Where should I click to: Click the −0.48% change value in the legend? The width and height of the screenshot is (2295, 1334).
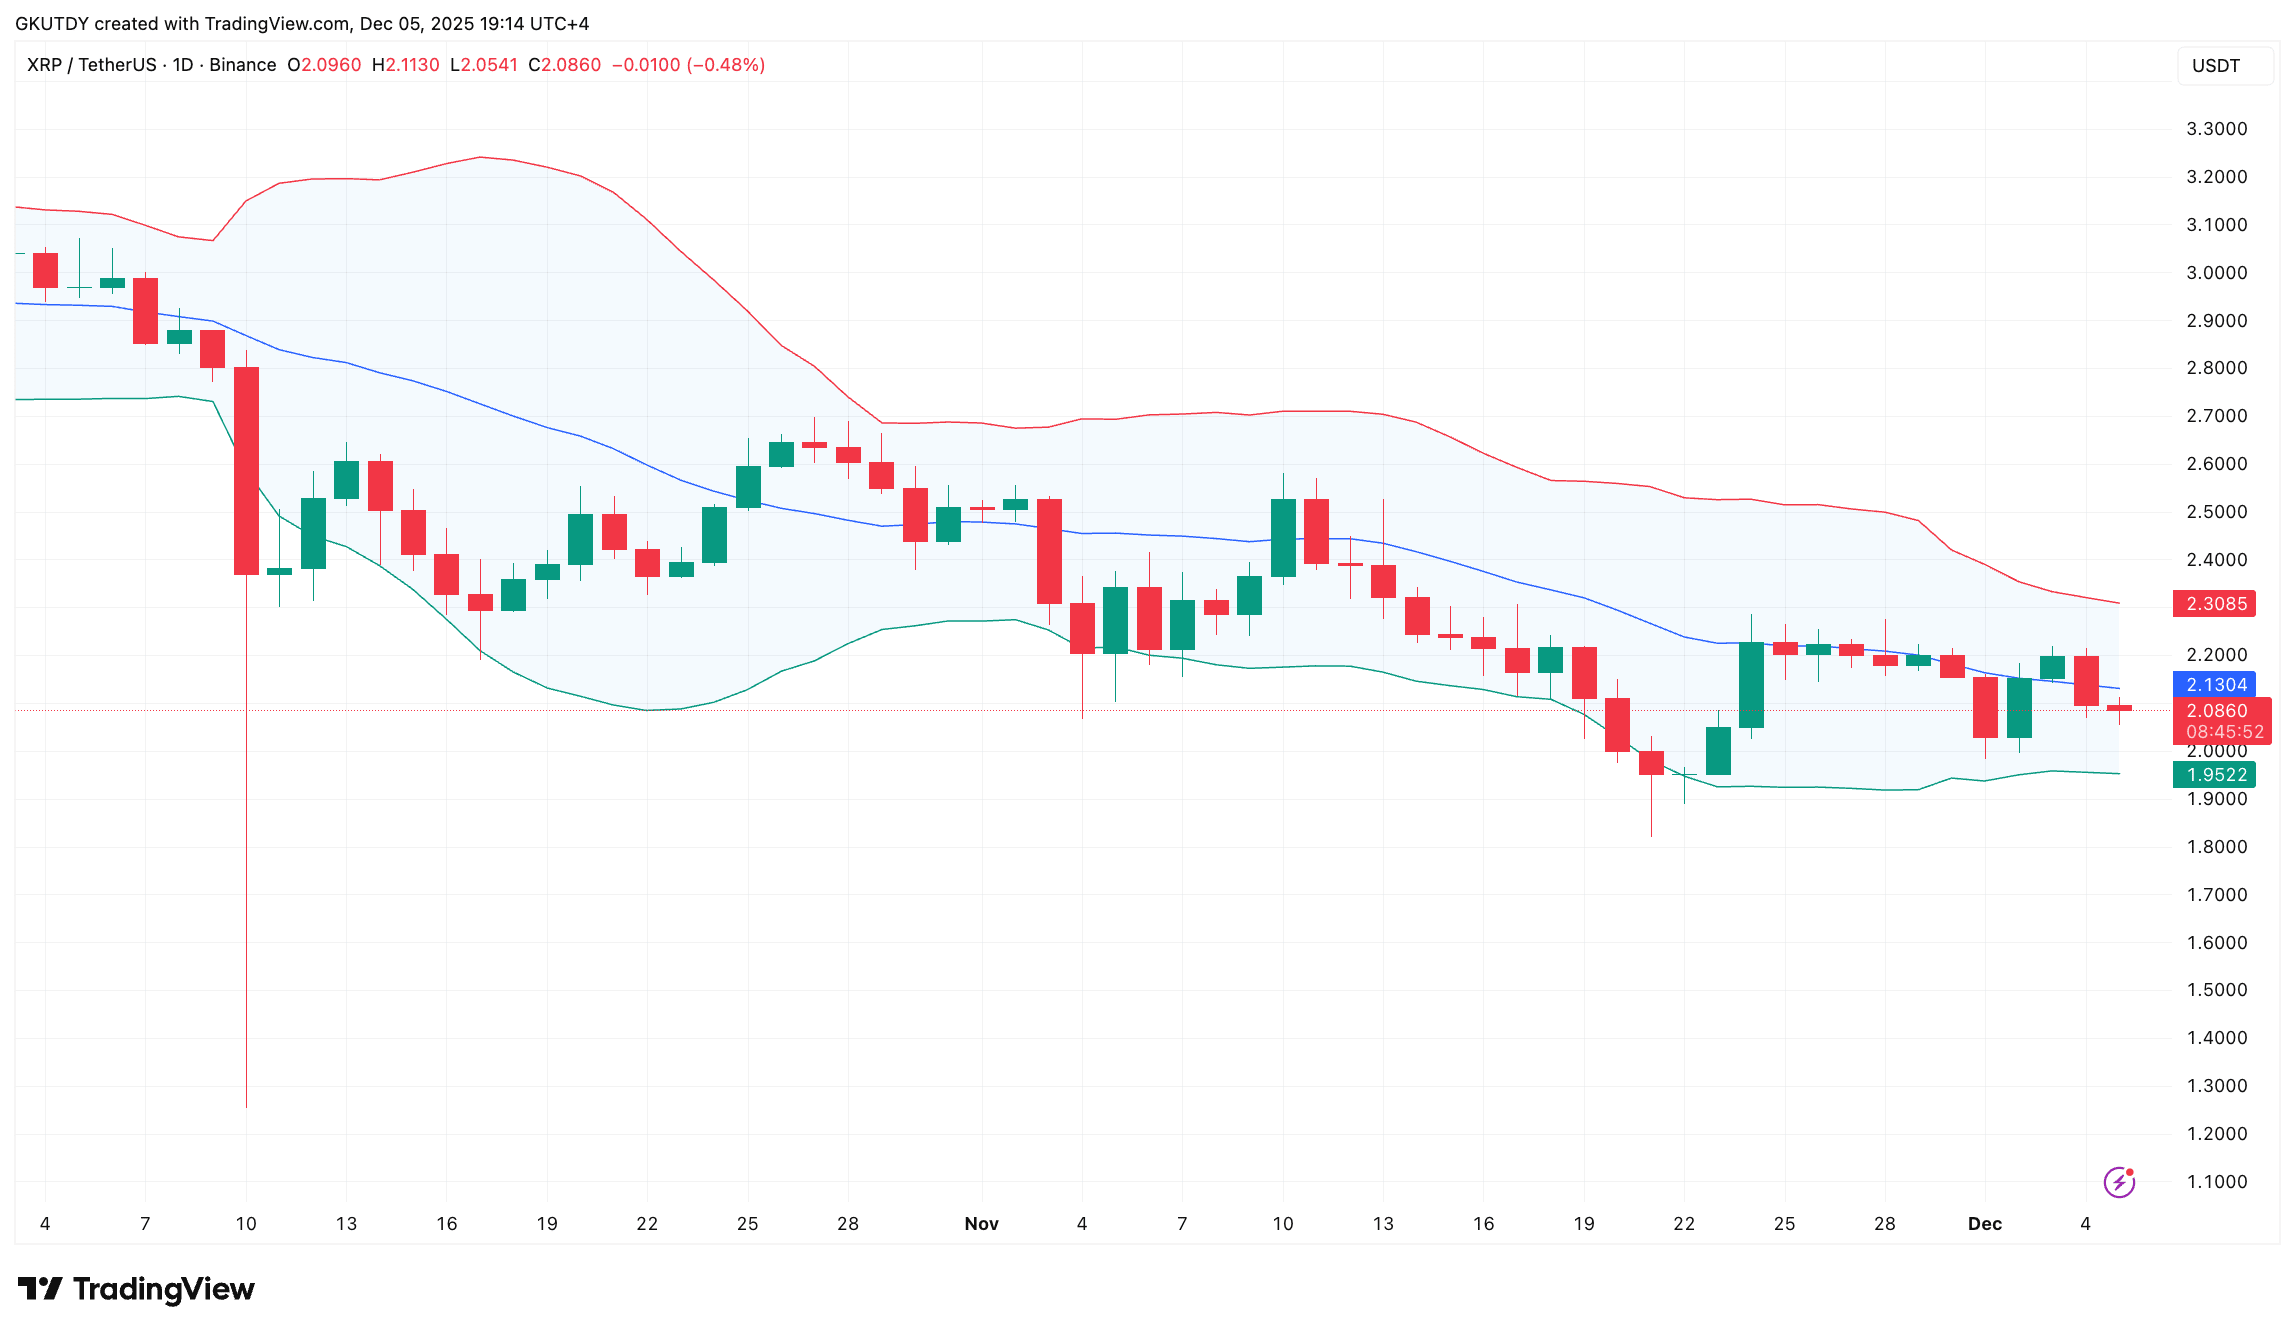(726, 65)
